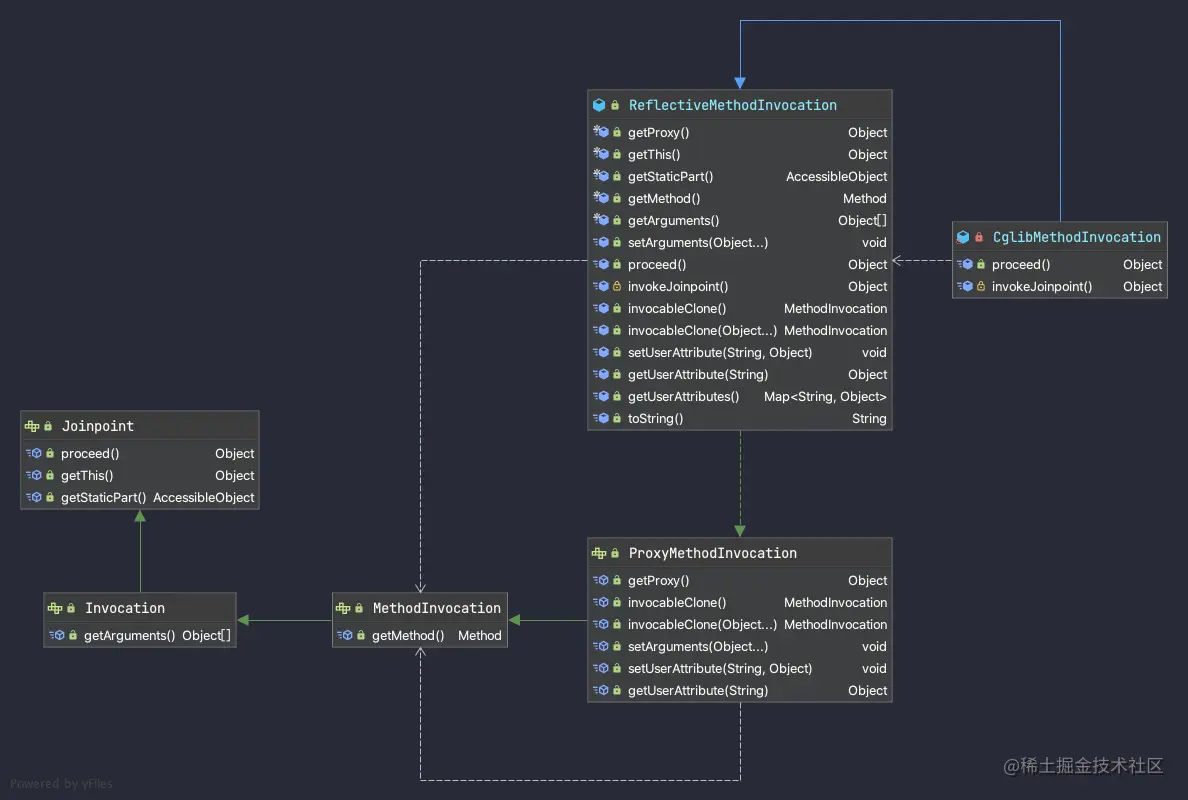The width and height of the screenshot is (1188, 800).
Task: Click invocableClone() in ProxyMethodInvocation
Action: 677,602
